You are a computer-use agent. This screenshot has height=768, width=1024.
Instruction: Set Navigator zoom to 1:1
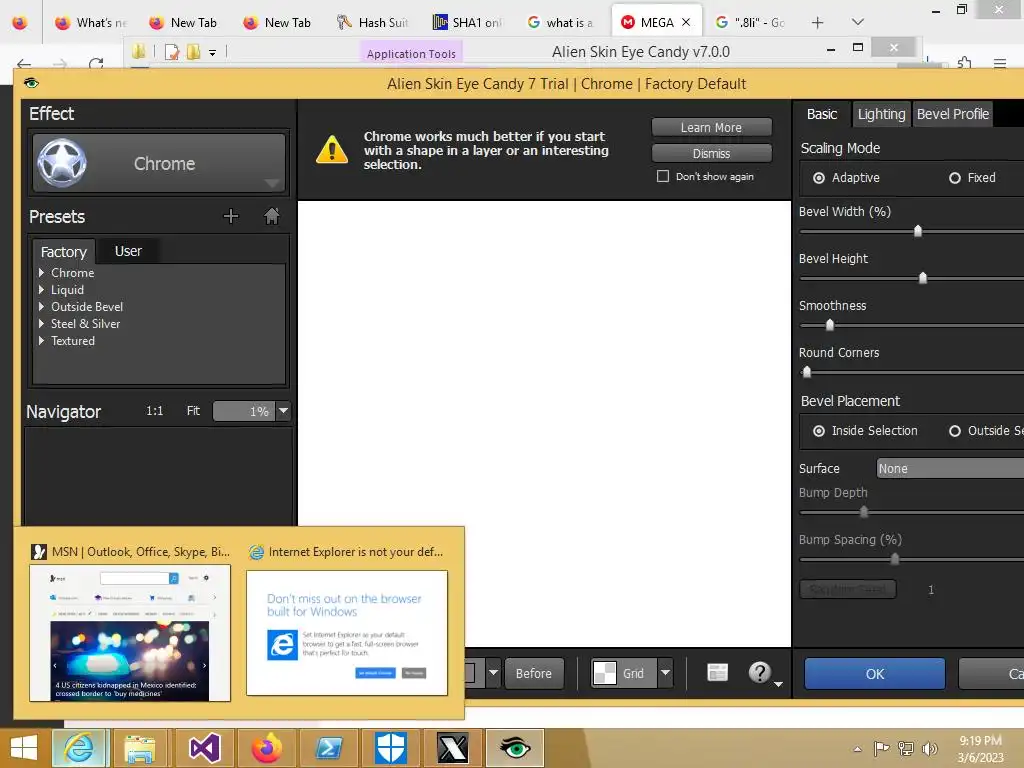pos(155,411)
